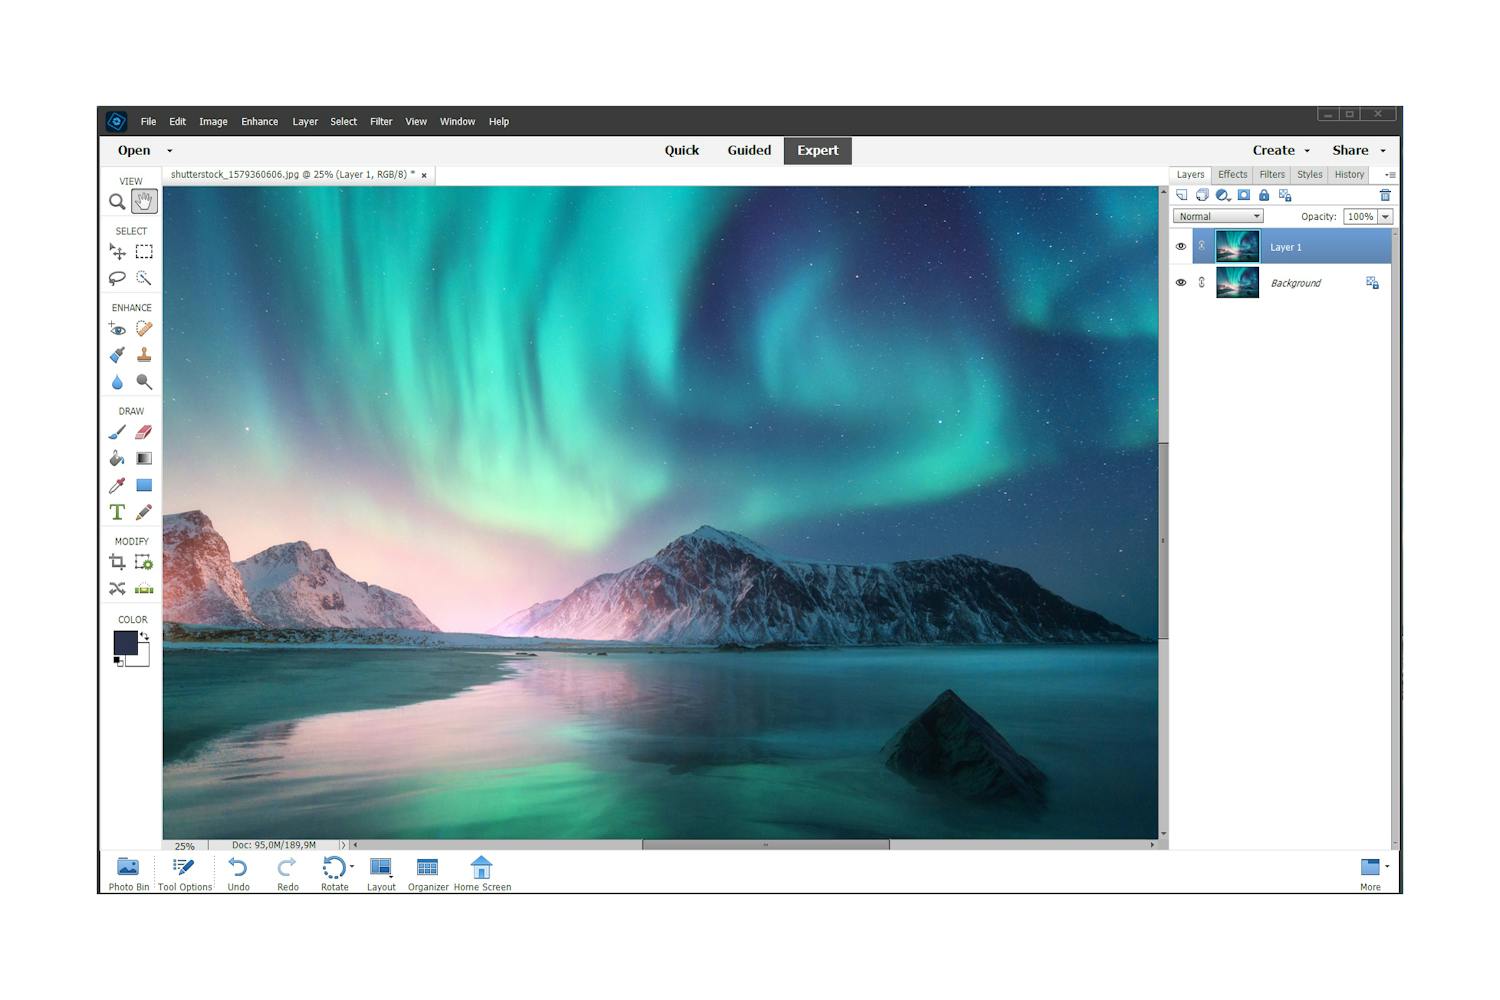Select the Clone Stamp tool
This screenshot has width=1500, height=1000.
144,355
